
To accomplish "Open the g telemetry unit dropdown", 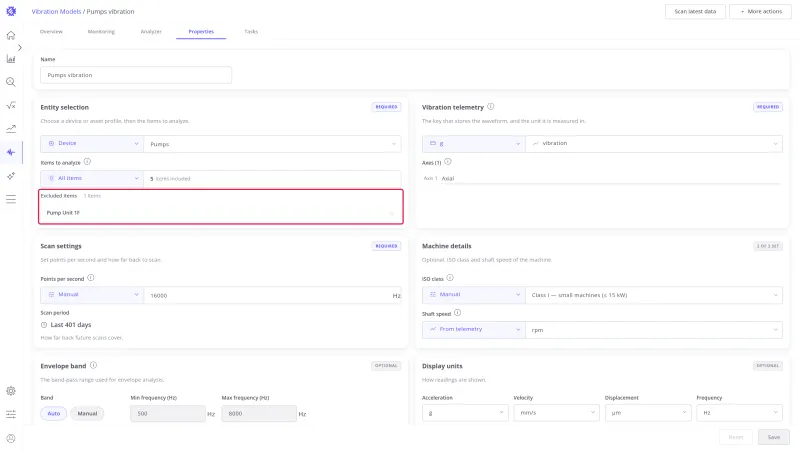I will (473, 143).
